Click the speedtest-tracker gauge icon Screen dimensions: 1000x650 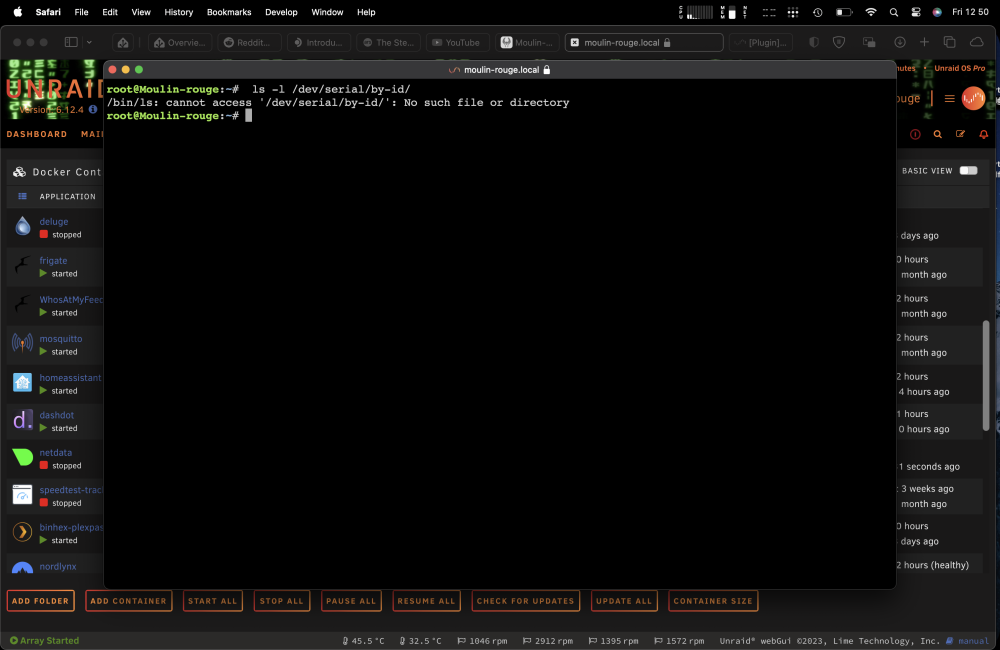point(23,495)
